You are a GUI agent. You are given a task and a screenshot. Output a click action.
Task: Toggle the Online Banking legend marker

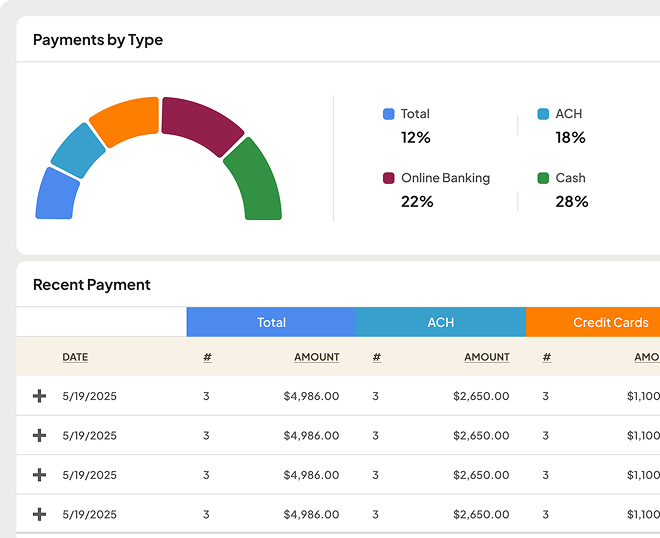pyautogui.click(x=389, y=178)
